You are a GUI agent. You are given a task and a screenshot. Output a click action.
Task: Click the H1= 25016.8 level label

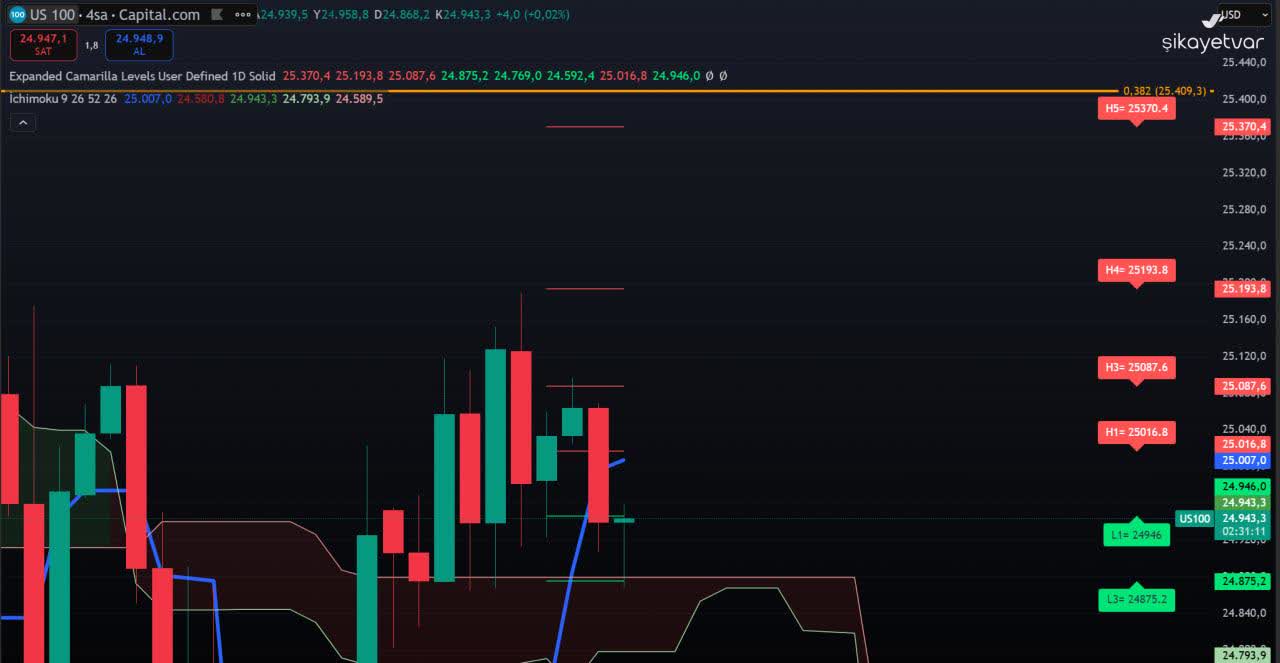click(1136, 432)
